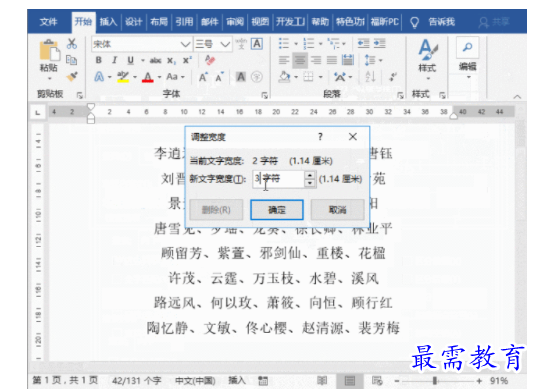Click the 删除(R) button in dialog
This screenshot has width=533, height=389.
pyautogui.click(x=216, y=210)
